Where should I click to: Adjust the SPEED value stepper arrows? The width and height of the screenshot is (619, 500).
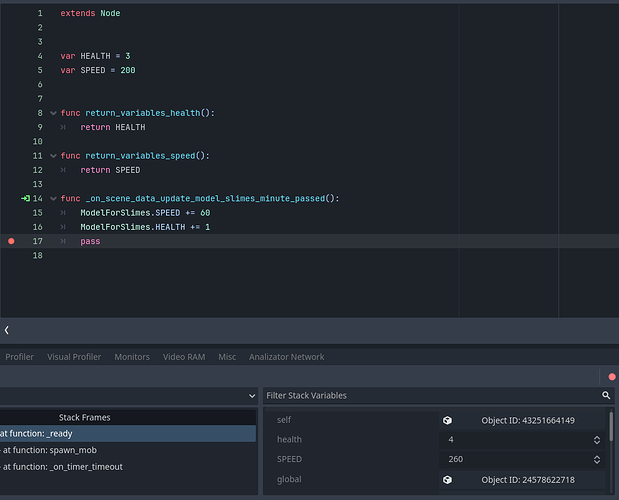(597, 459)
